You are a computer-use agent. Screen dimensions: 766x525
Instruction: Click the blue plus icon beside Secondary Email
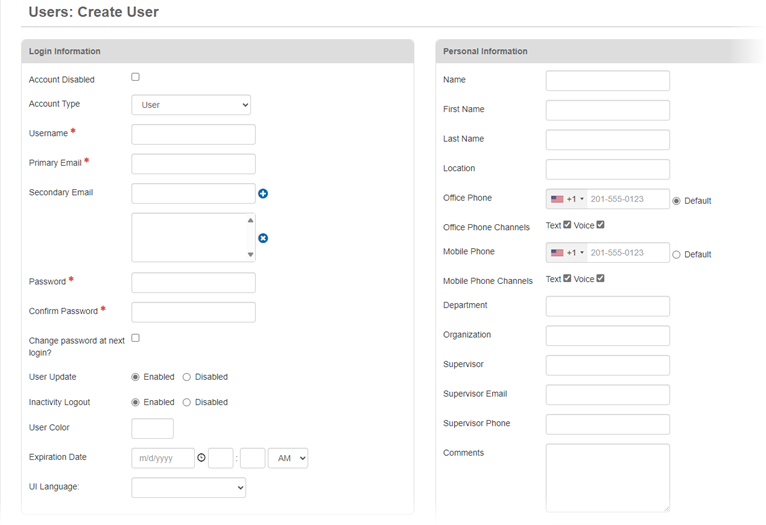[x=263, y=193]
